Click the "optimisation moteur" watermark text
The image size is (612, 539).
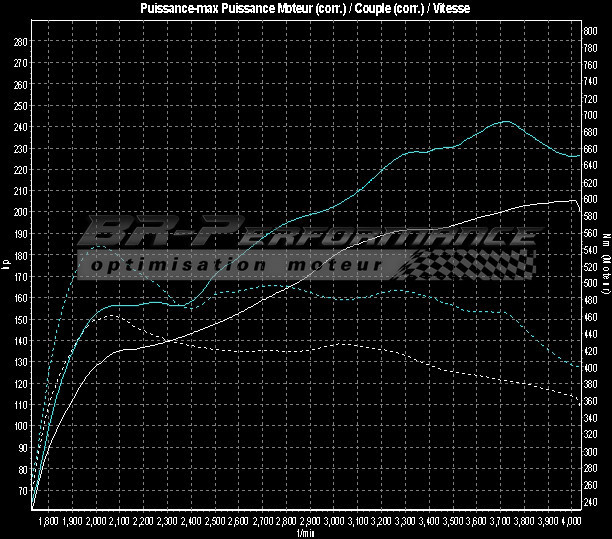coord(235,266)
